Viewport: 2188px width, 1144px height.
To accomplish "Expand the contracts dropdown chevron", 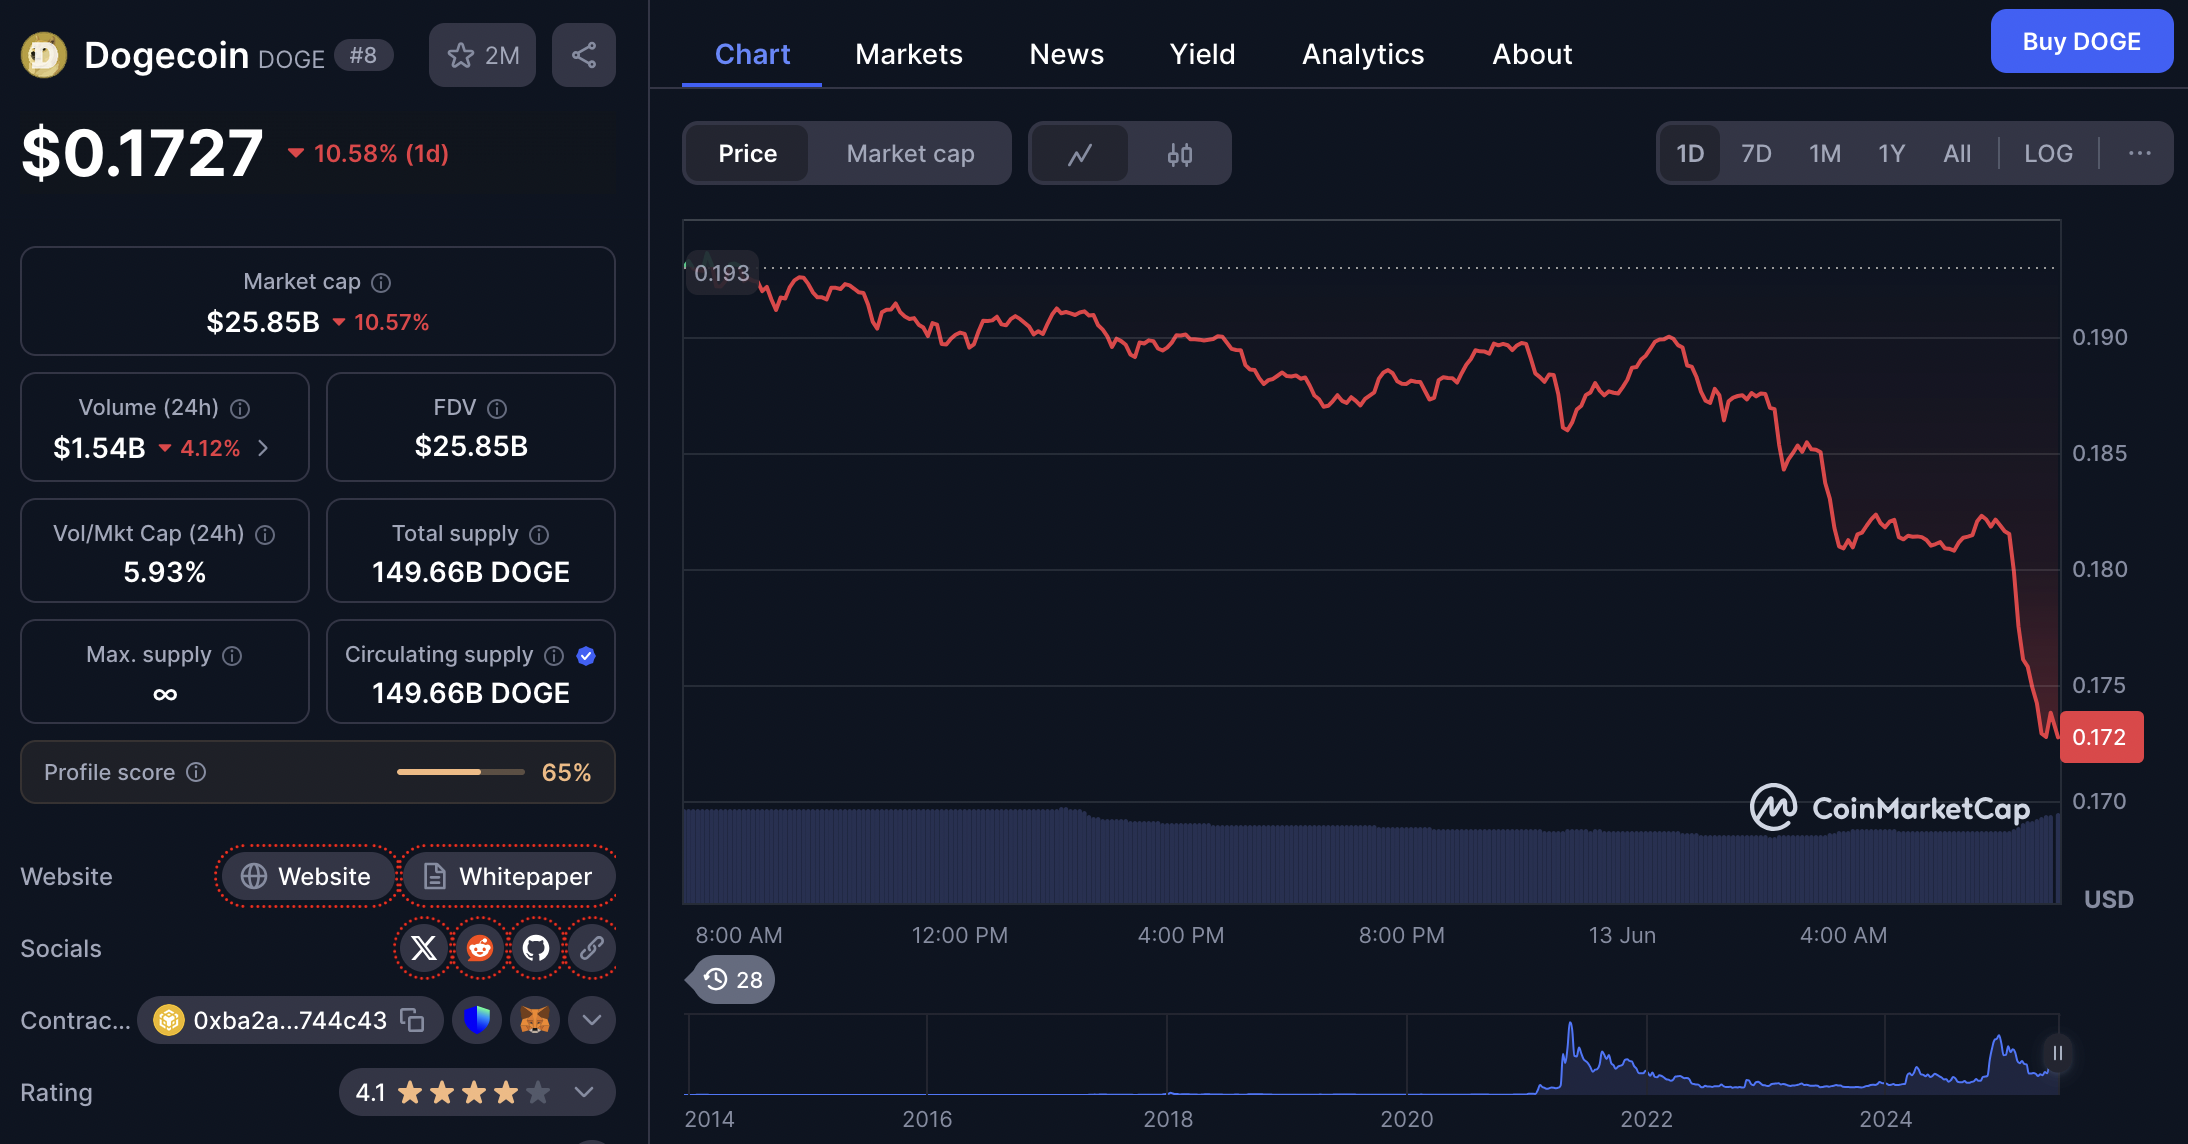I will (592, 1020).
